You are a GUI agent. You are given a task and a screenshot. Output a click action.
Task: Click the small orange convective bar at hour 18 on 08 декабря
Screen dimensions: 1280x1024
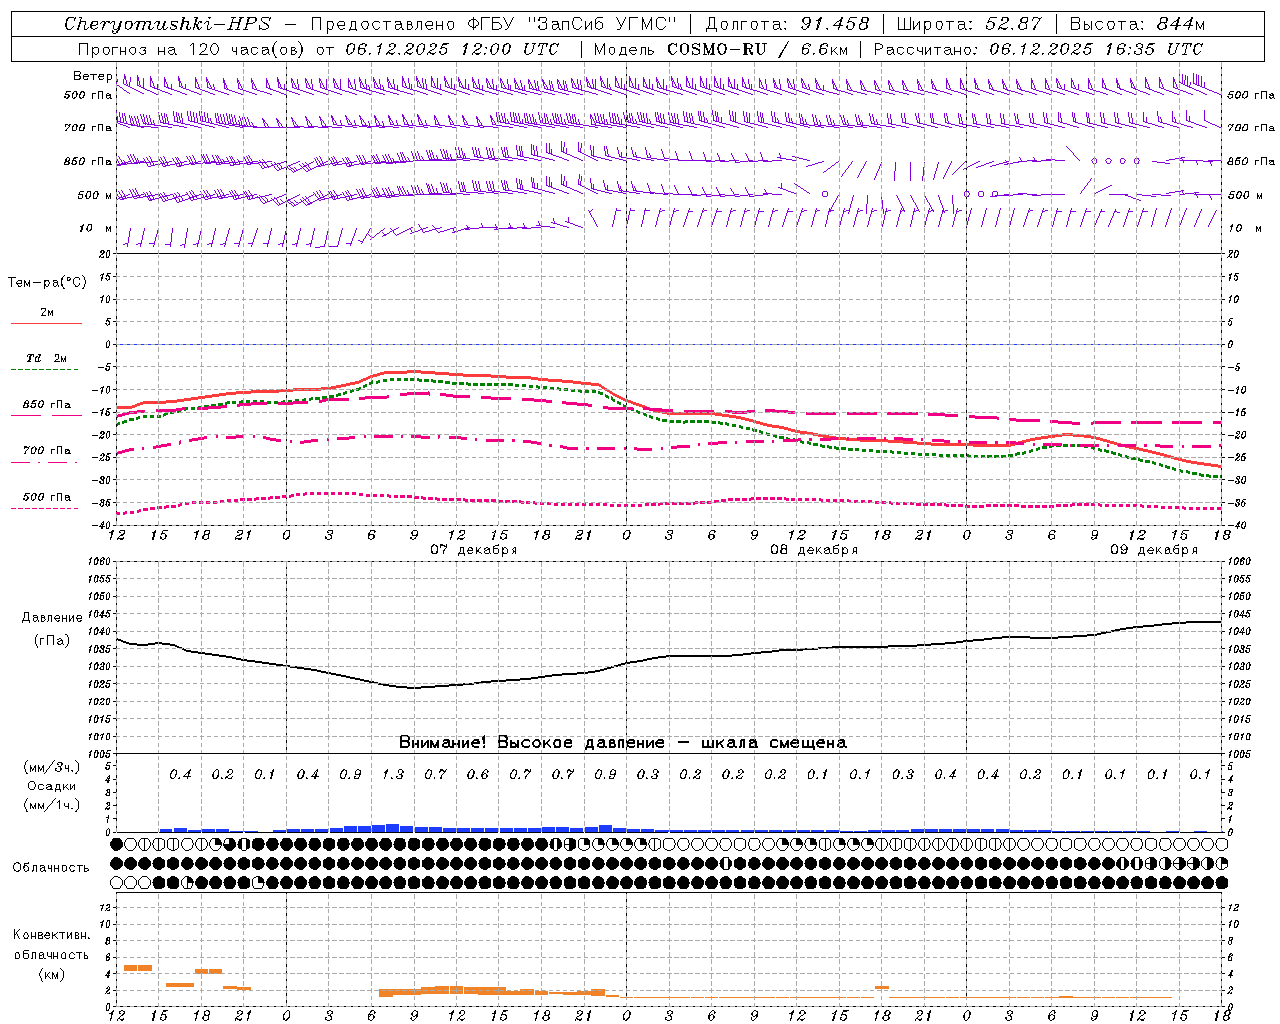coord(882,988)
